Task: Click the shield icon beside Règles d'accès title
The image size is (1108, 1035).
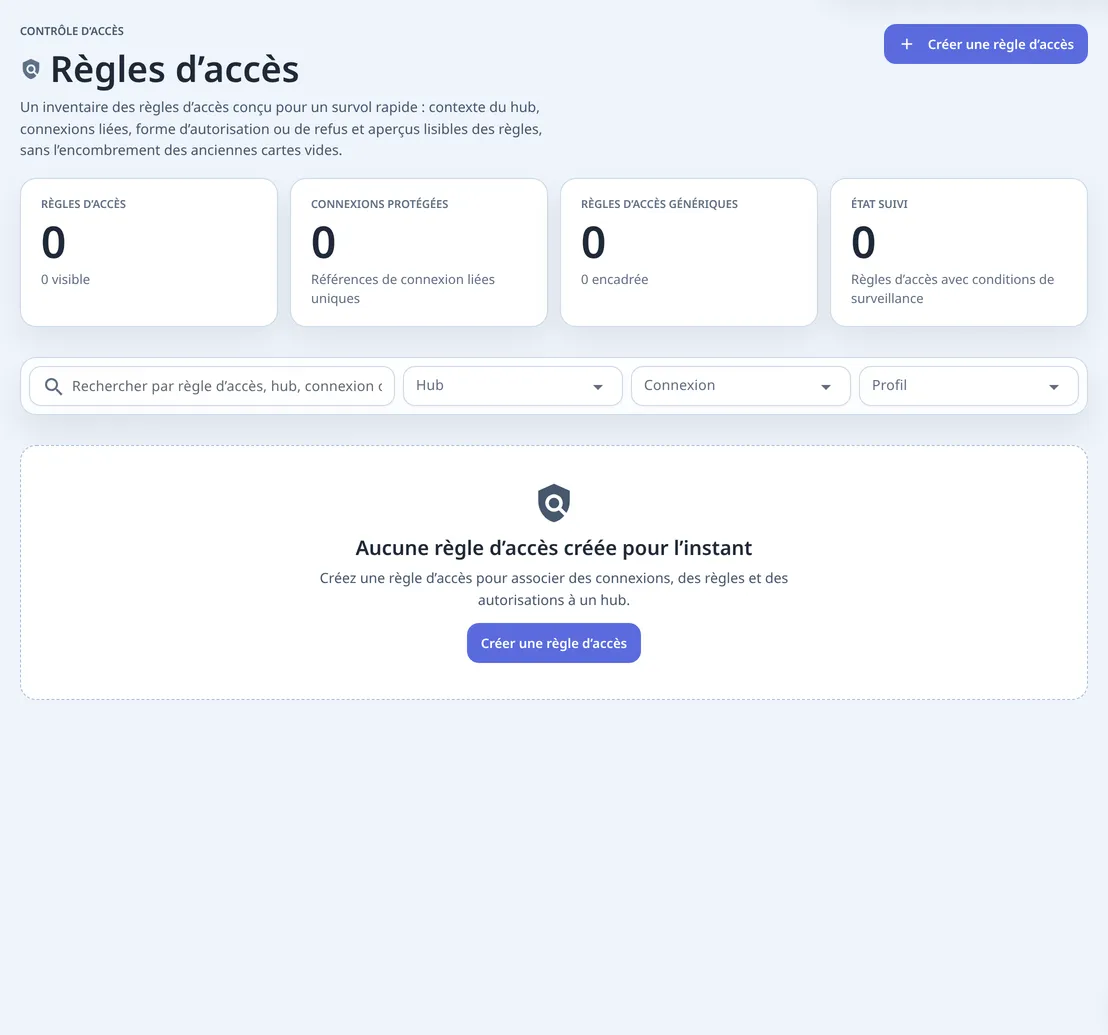Action: click(31, 69)
